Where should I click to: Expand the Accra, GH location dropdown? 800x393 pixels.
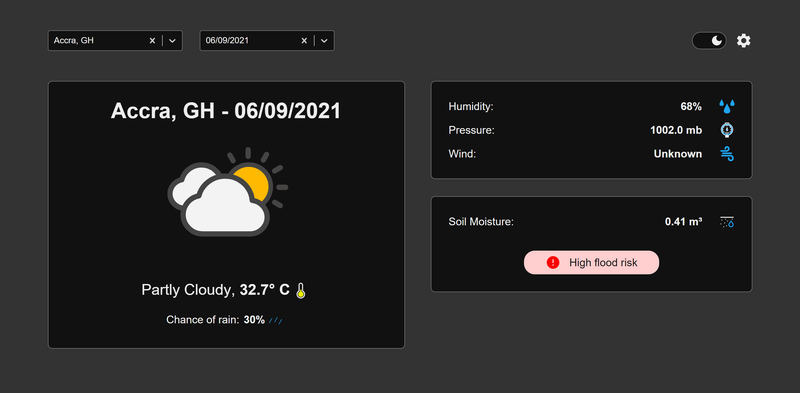coord(172,41)
